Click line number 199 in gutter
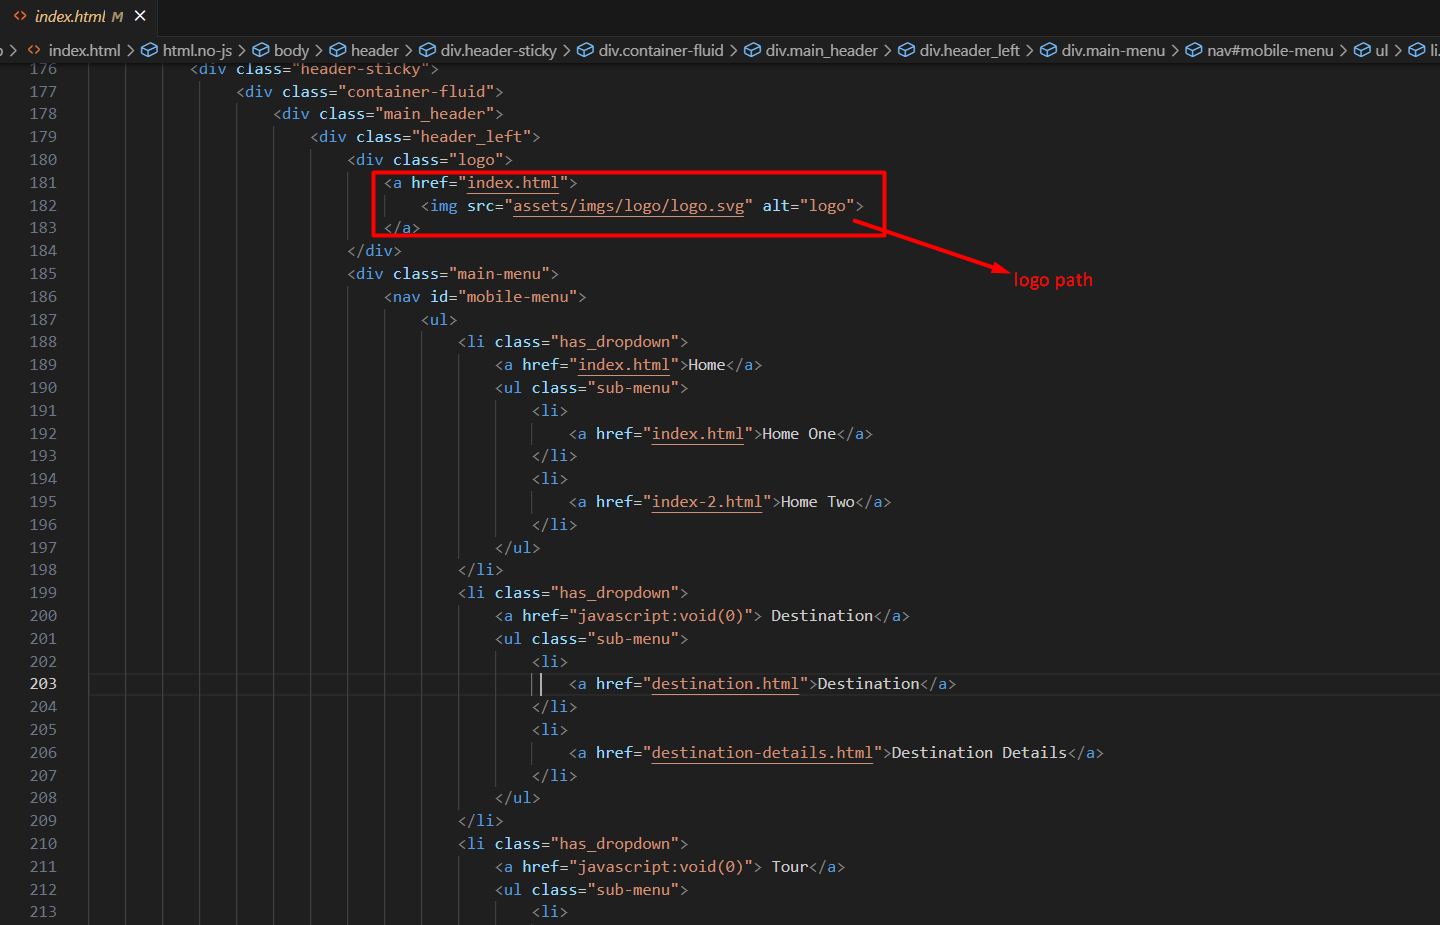1440x925 pixels. click(x=43, y=593)
